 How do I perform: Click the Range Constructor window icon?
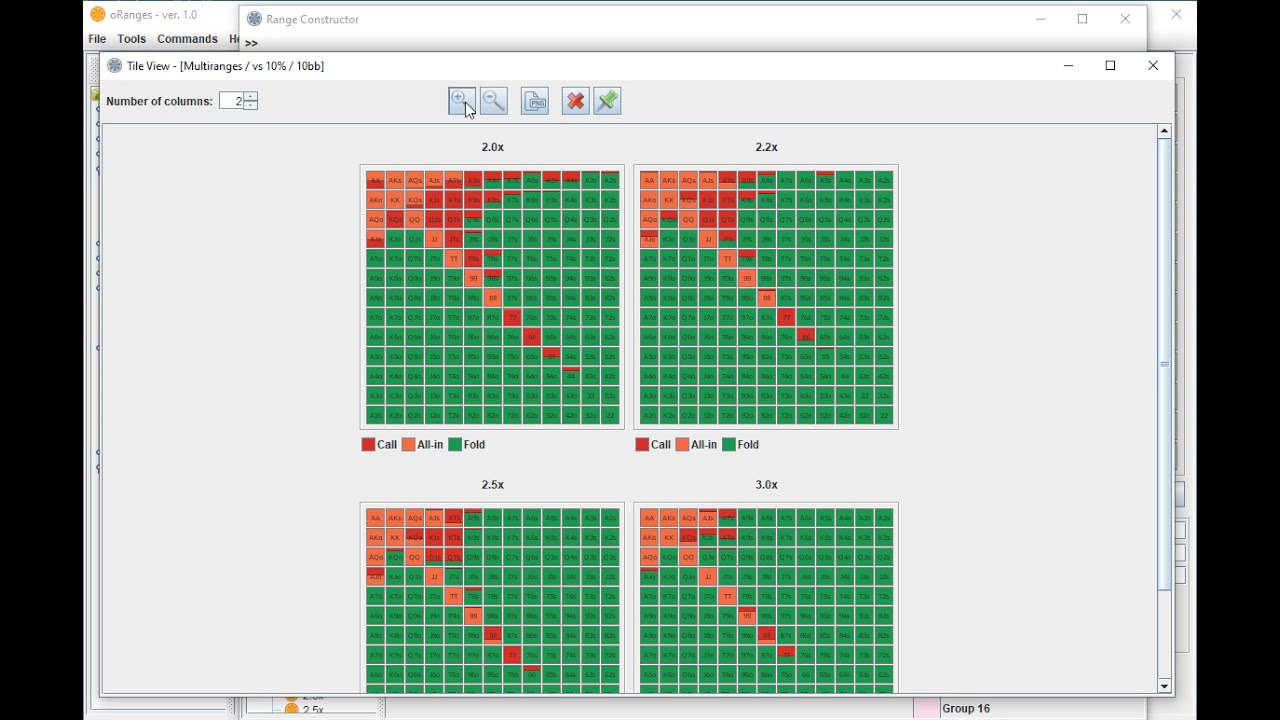(254, 19)
